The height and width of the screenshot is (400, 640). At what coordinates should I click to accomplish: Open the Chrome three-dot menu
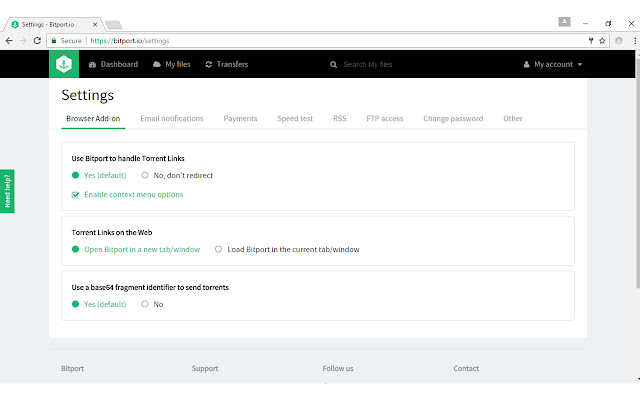click(x=635, y=41)
